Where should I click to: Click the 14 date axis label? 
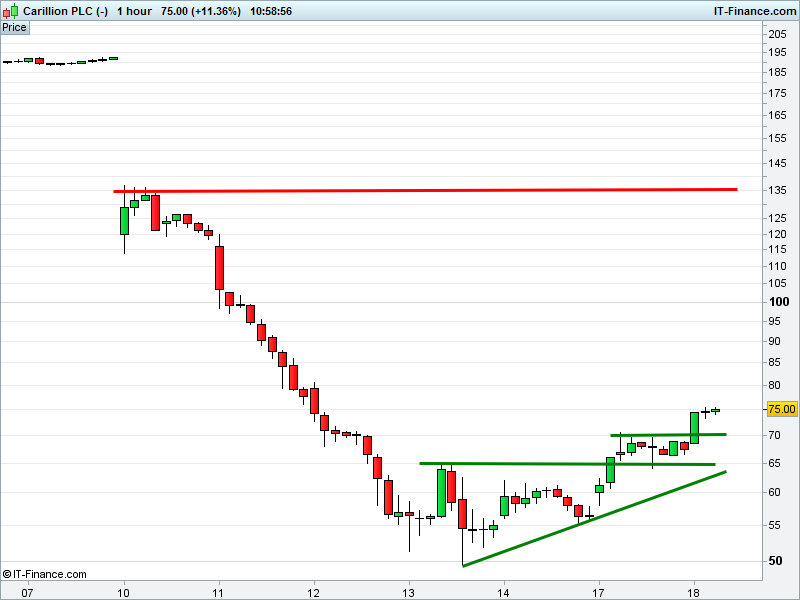(504, 593)
